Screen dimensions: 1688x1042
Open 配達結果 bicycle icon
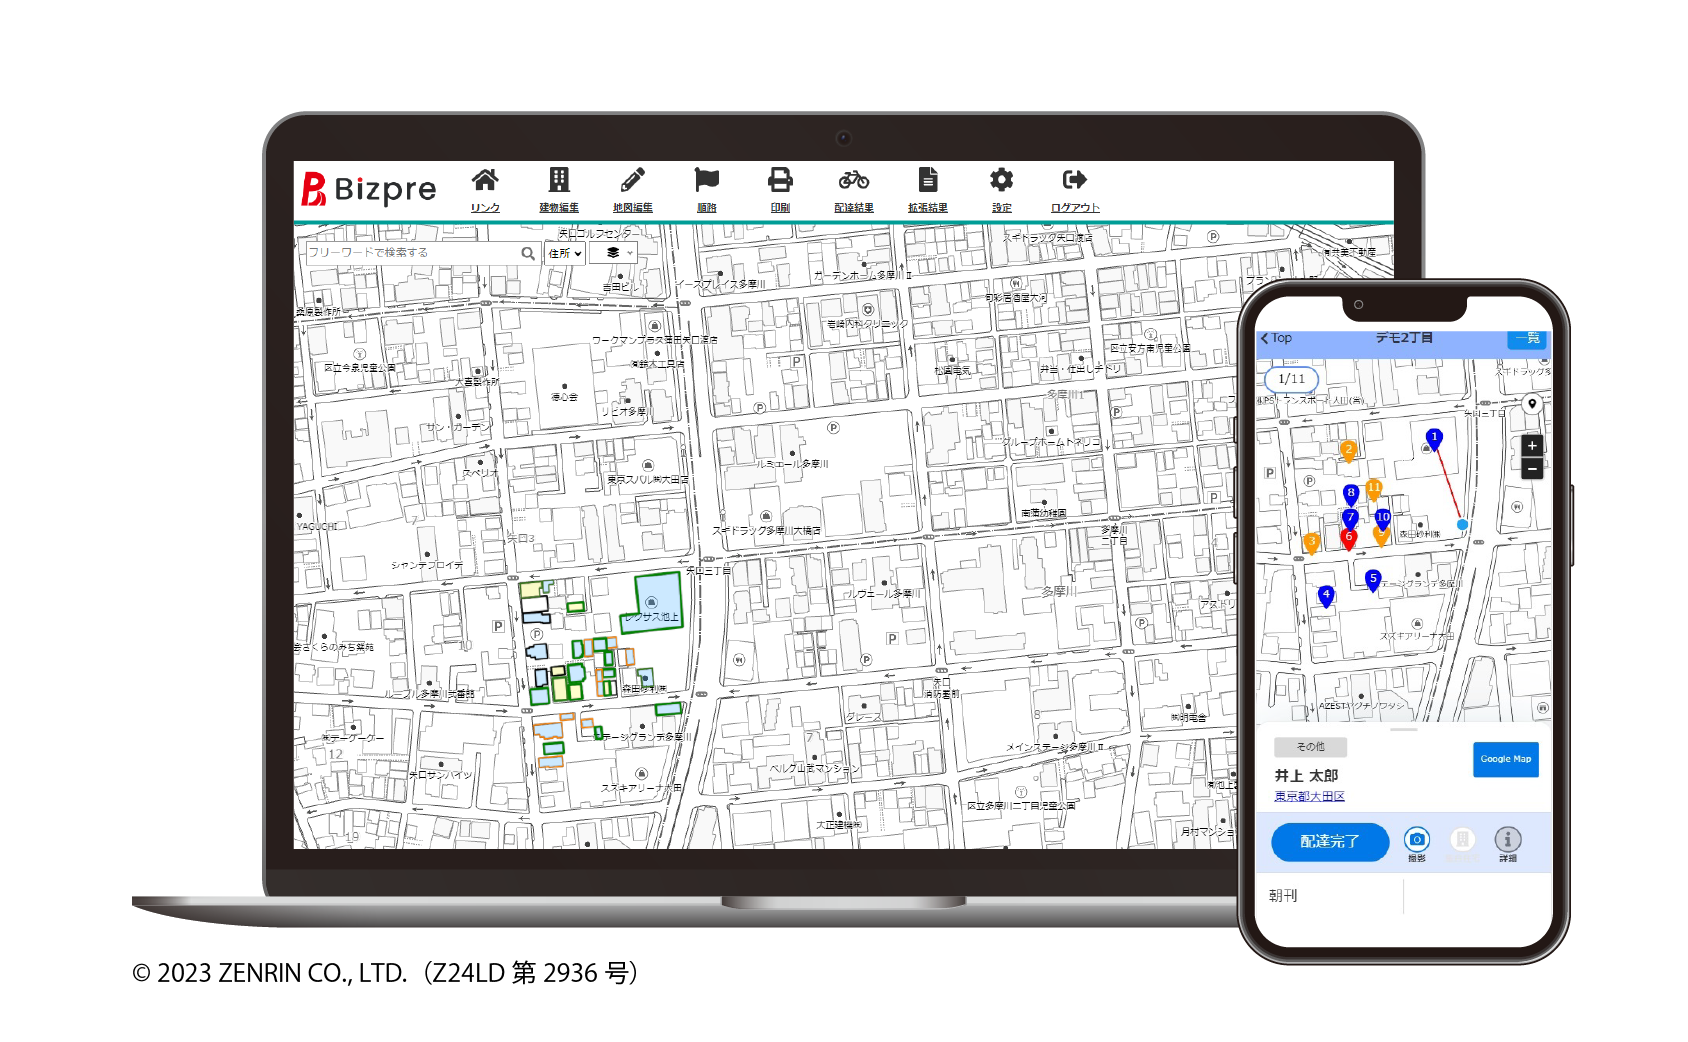tap(853, 181)
